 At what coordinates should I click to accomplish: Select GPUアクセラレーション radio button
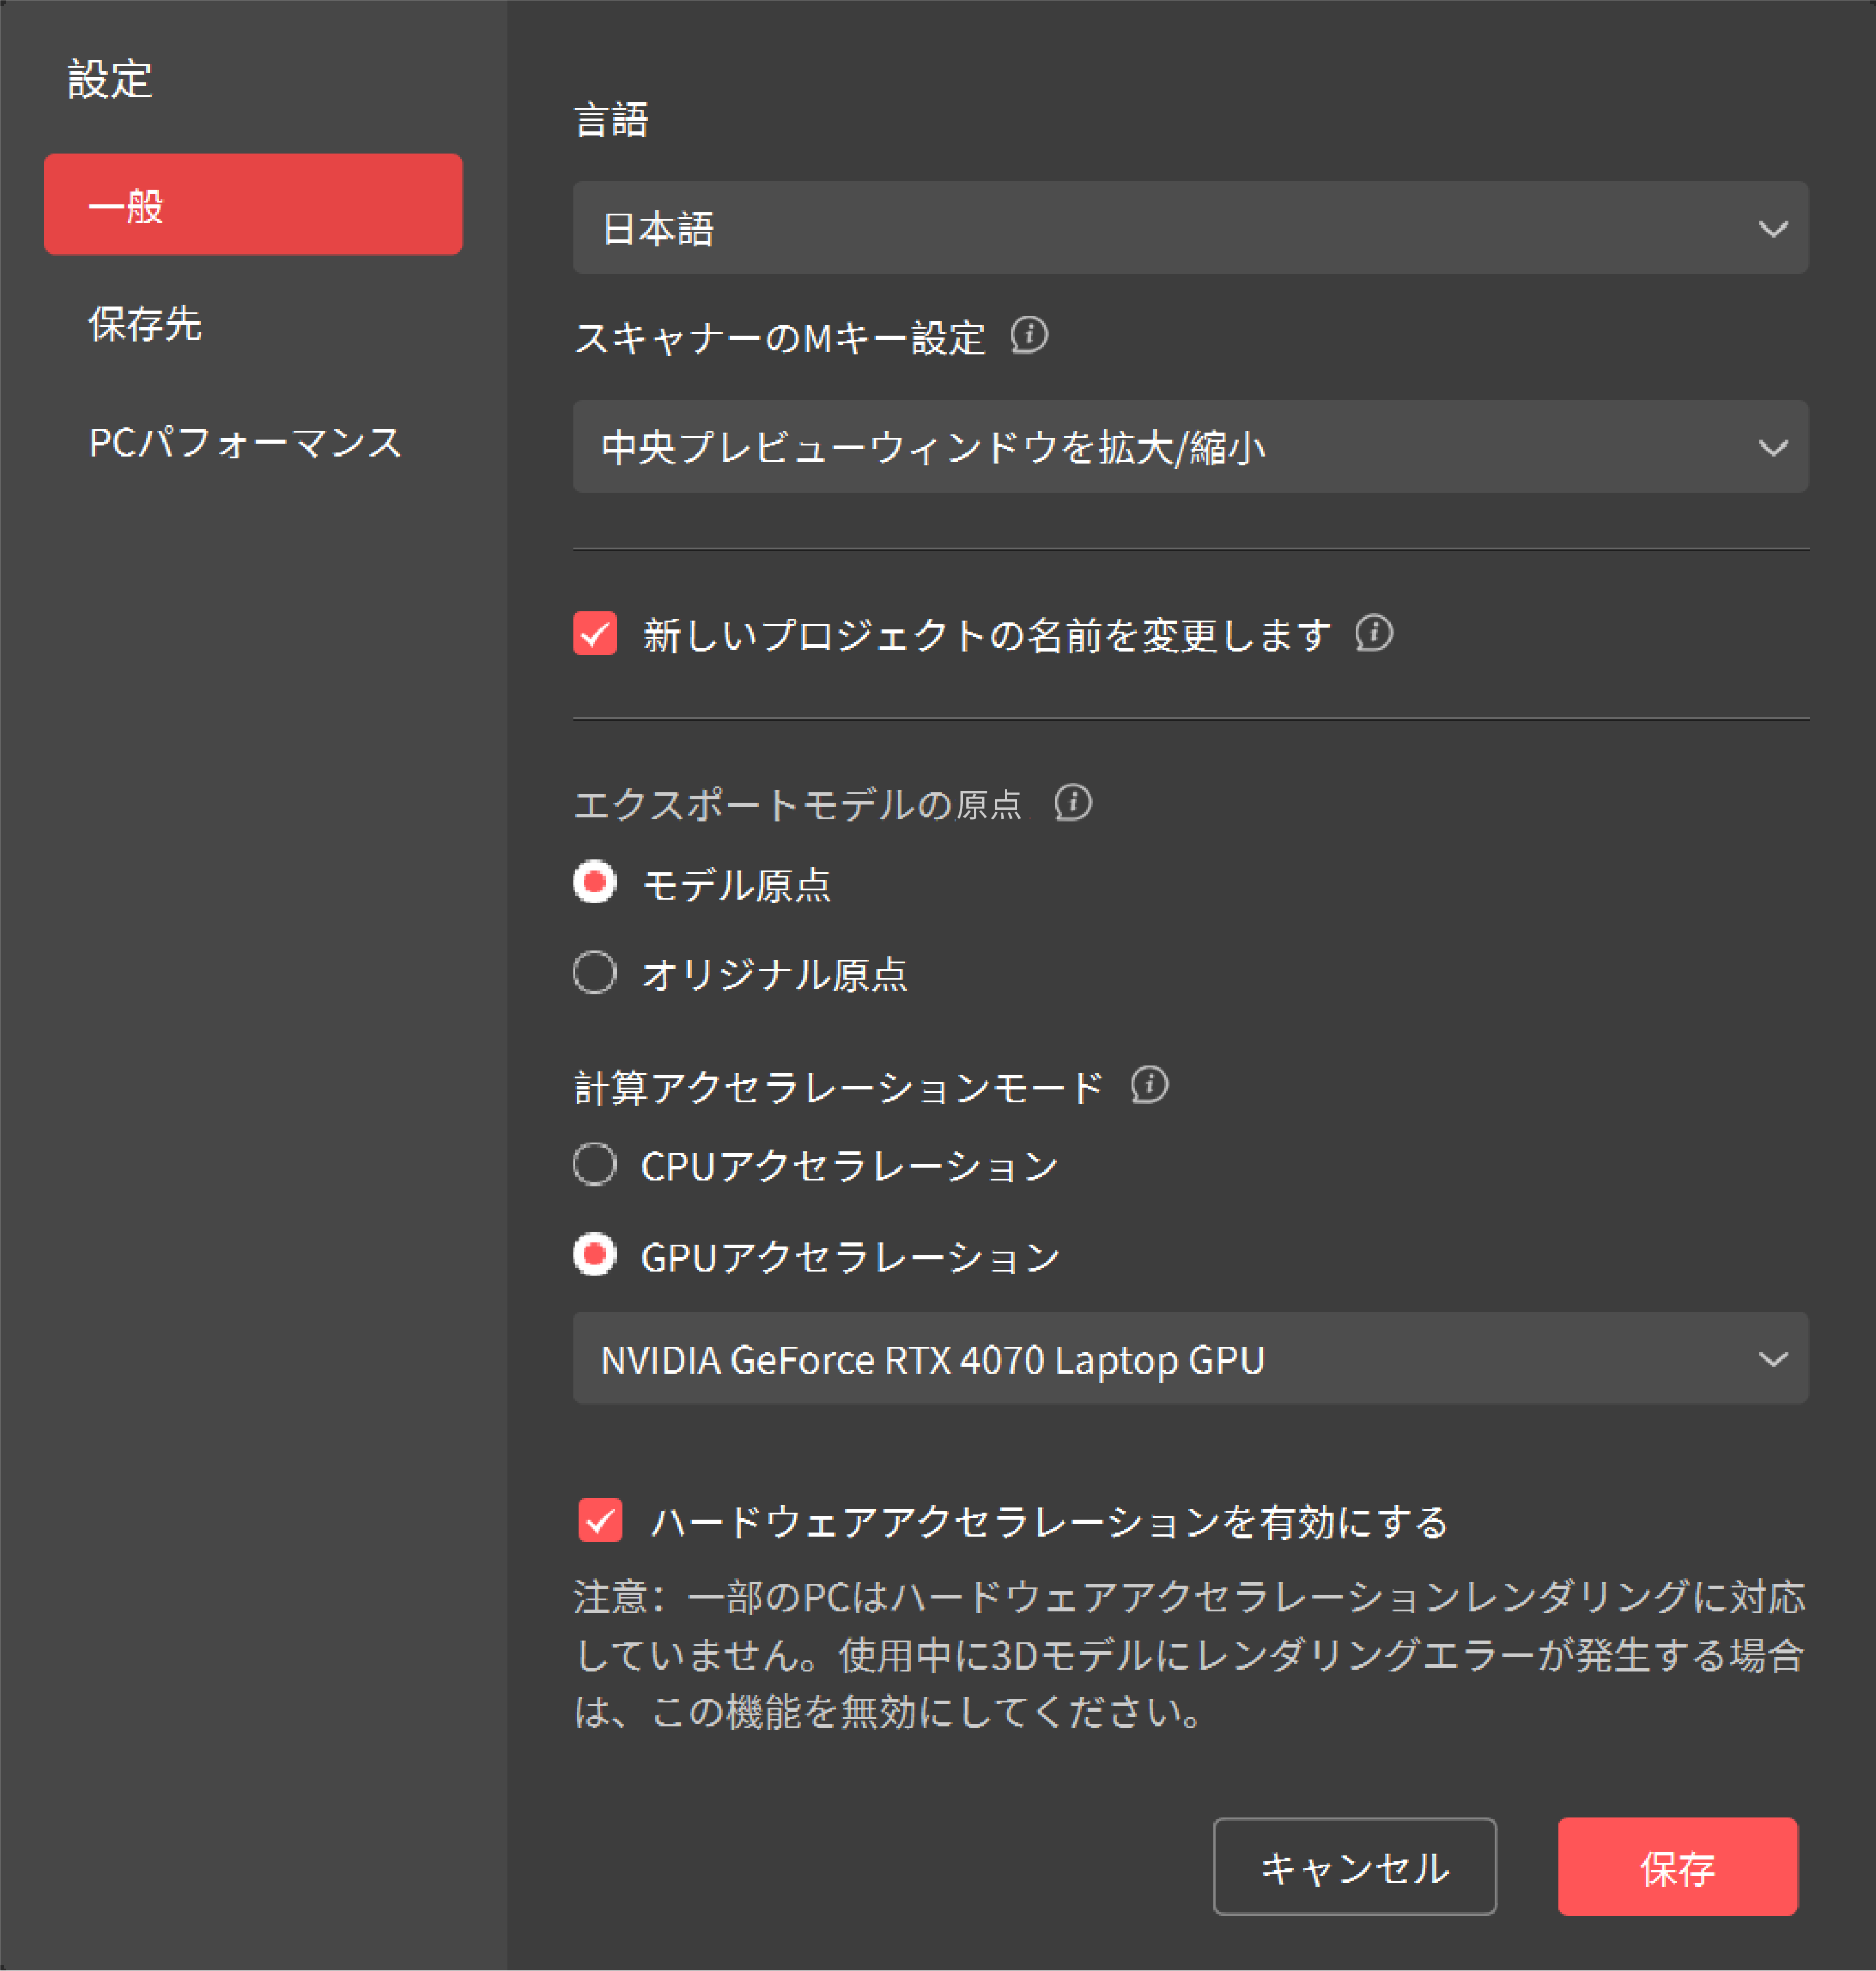pyautogui.click(x=595, y=1254)
